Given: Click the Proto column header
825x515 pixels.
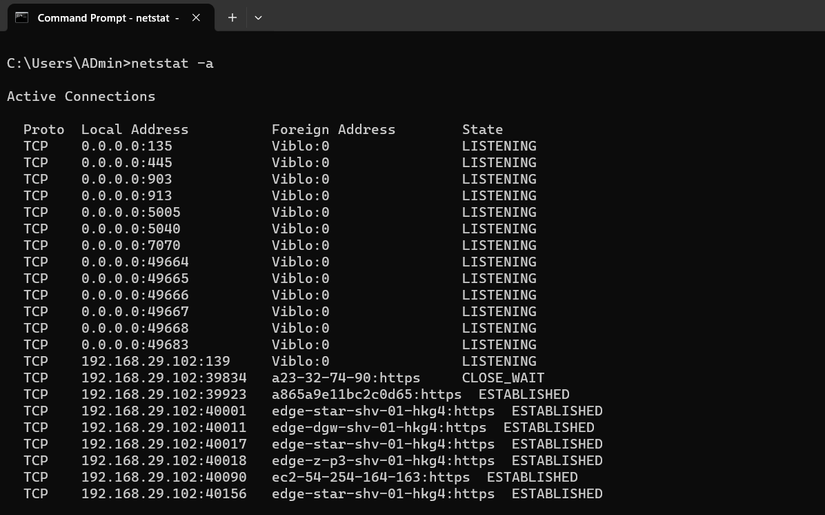Looking at the screenshot, I should 44,129.
